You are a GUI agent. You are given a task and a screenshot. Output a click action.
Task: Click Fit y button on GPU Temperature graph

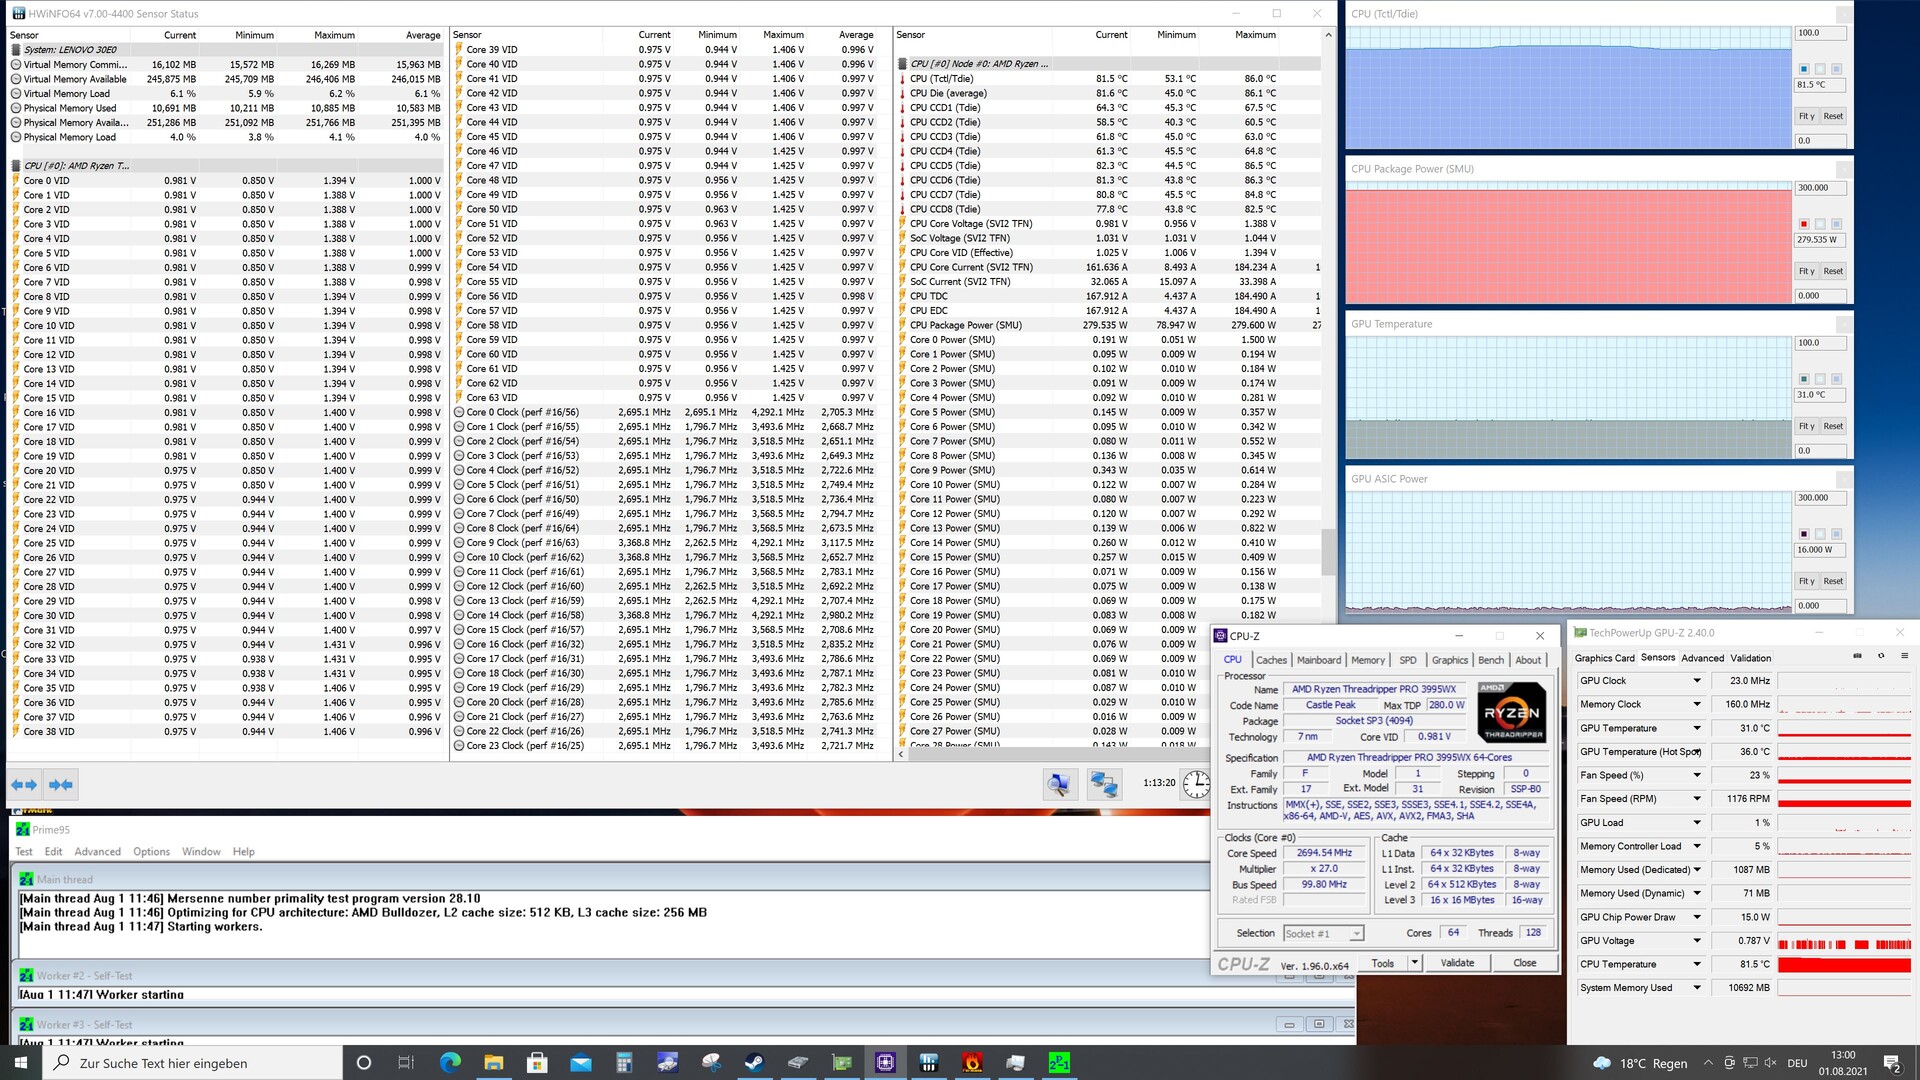[1806, 426]
